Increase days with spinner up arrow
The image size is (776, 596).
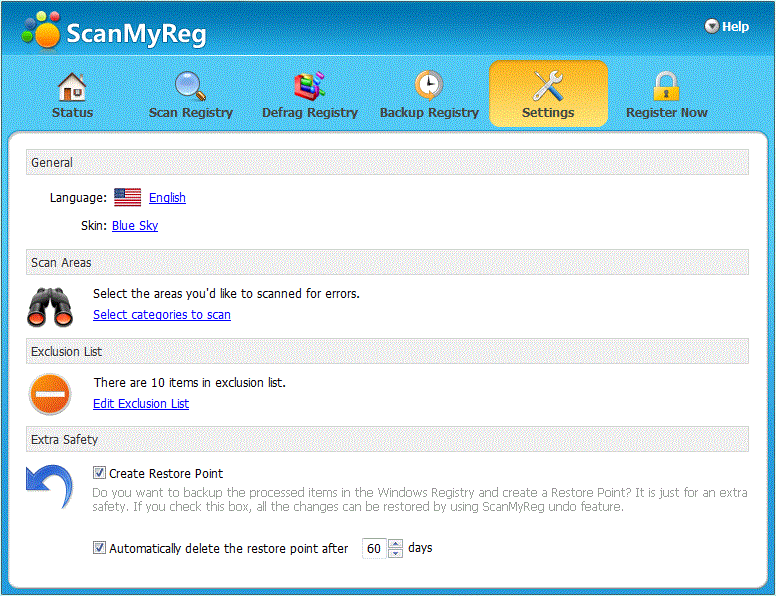click(395, 544)
